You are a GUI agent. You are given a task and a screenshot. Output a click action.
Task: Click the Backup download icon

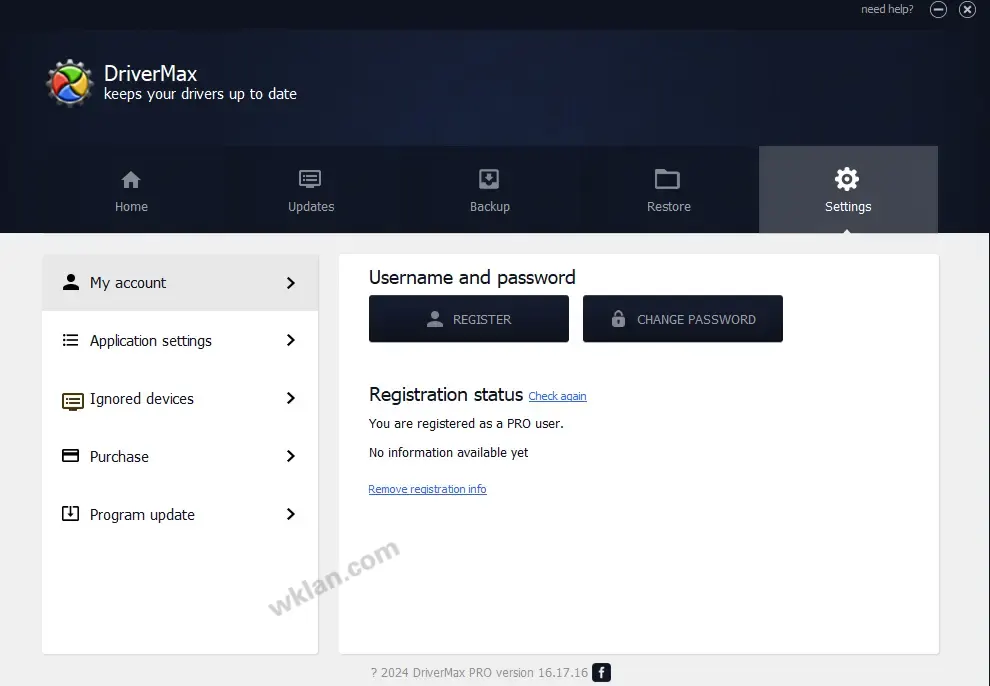pos(489,179)
